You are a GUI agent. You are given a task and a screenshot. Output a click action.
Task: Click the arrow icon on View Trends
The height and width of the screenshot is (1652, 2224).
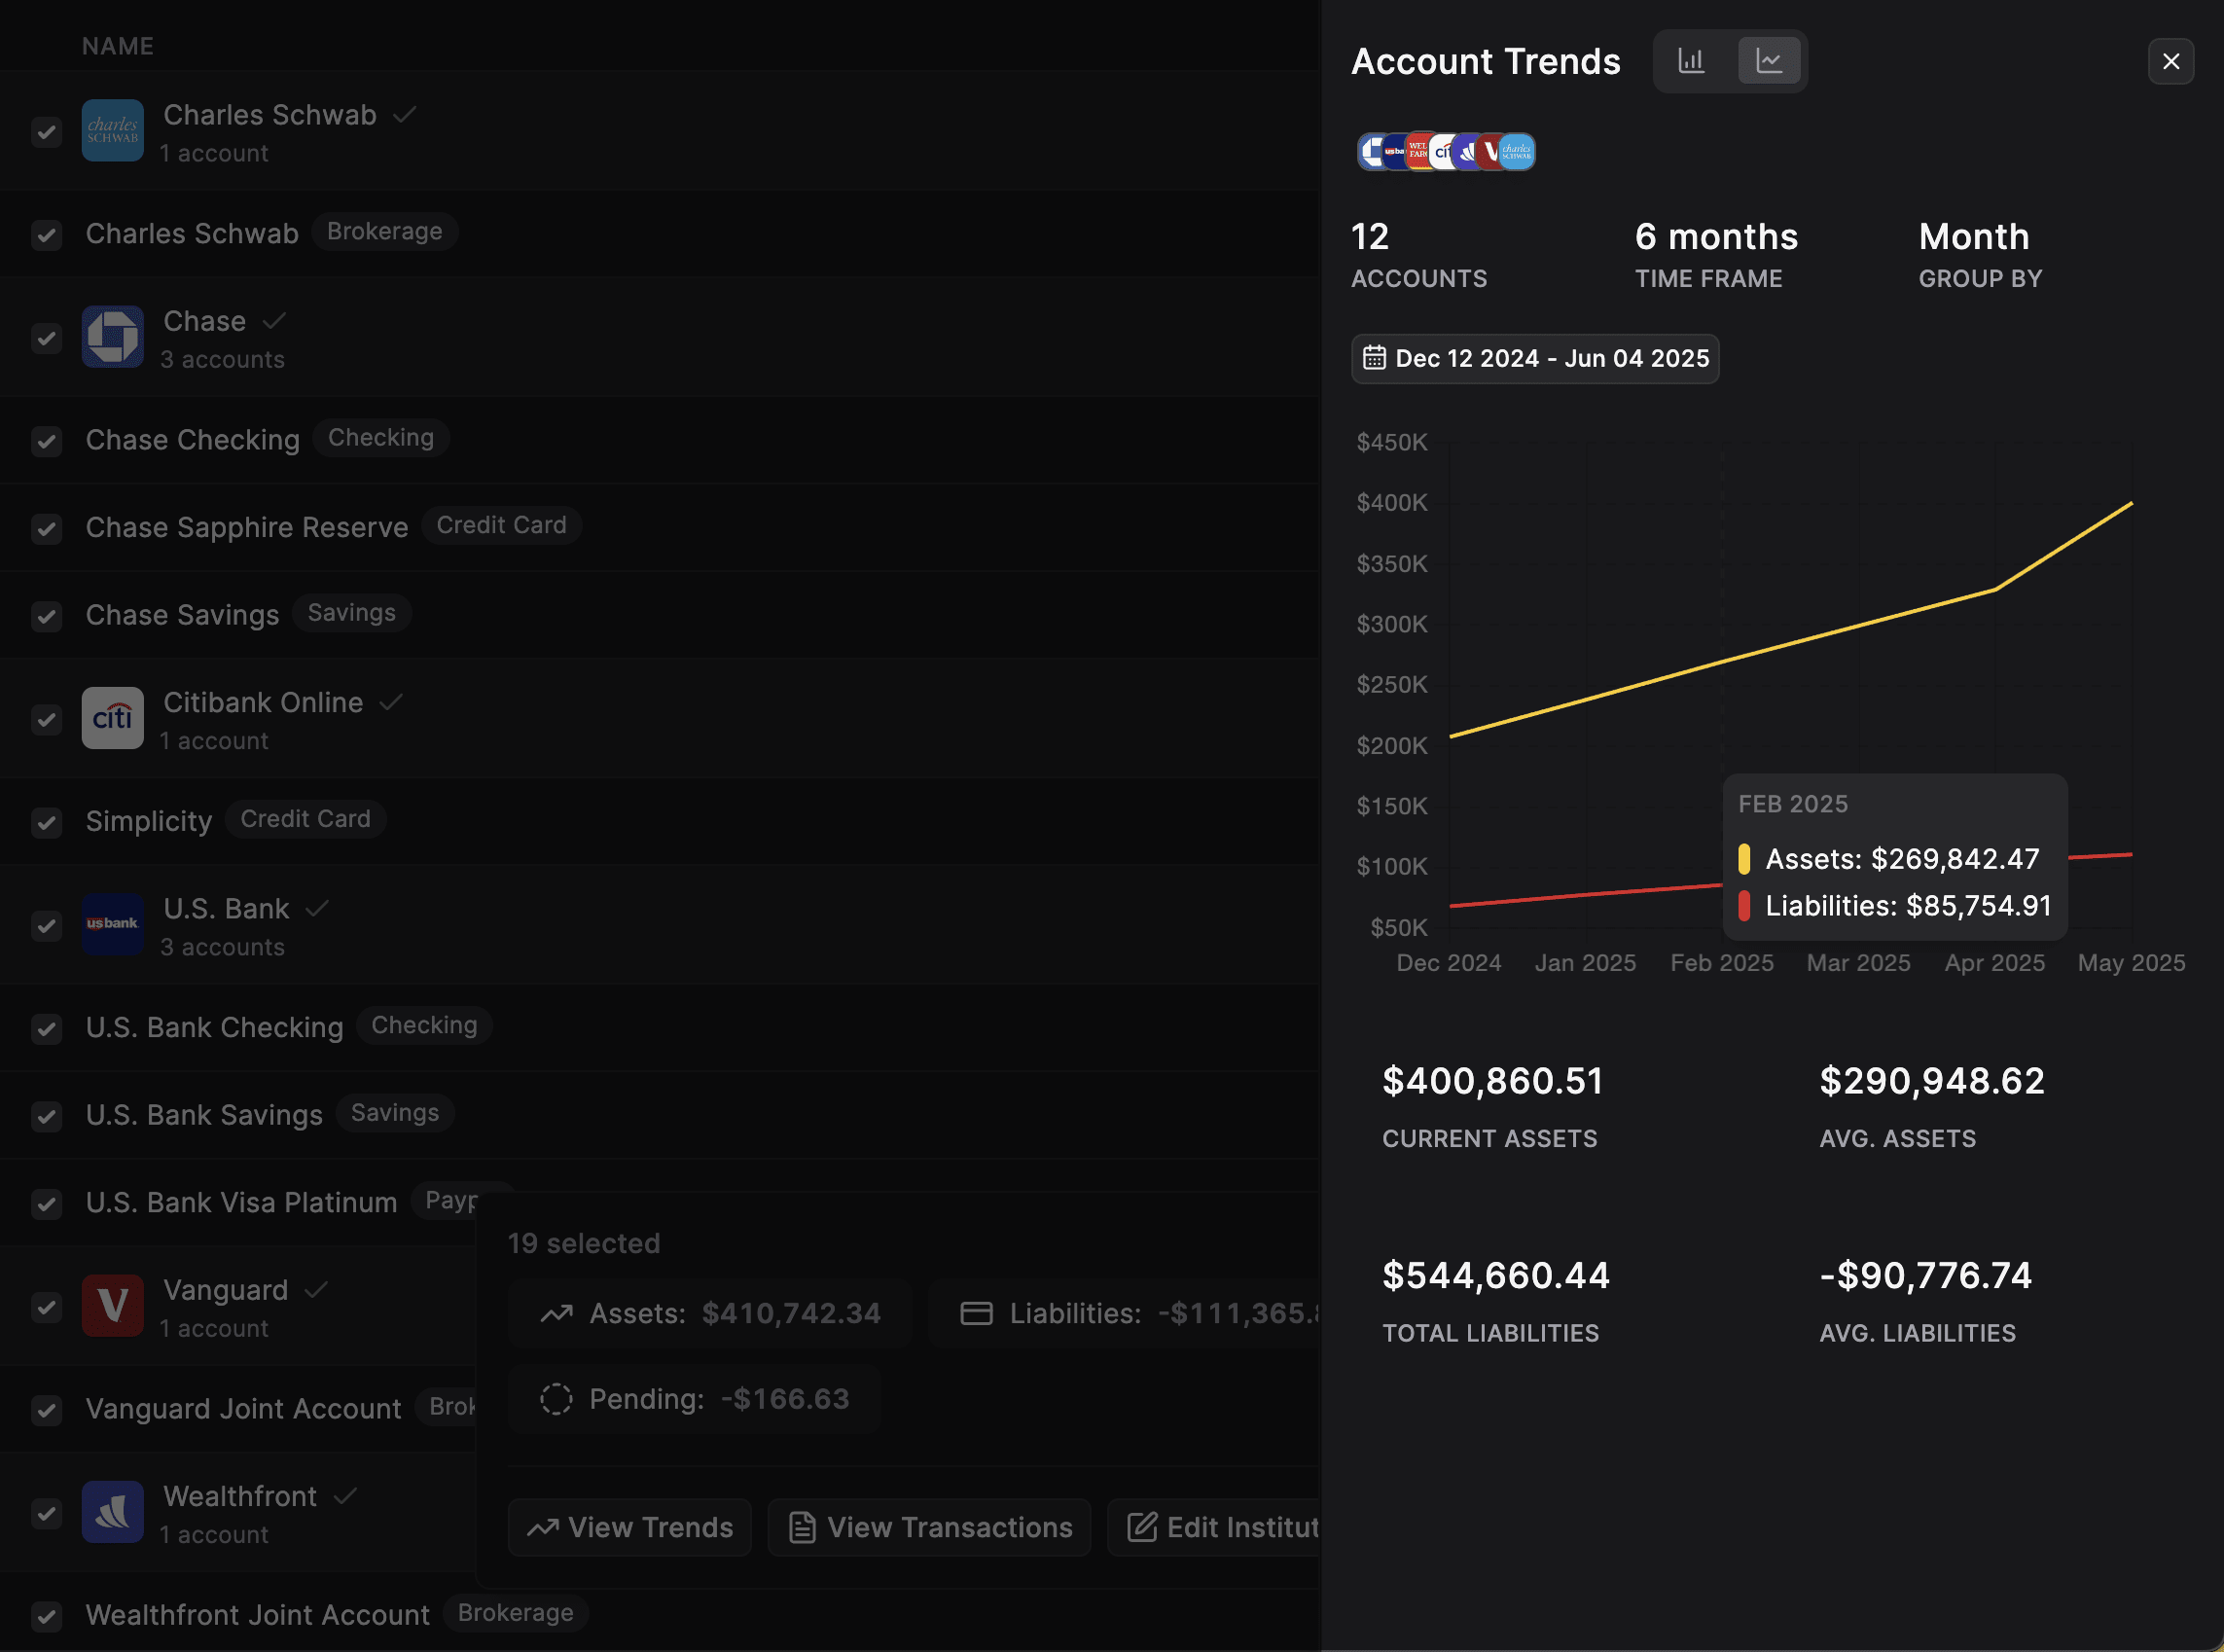click(x=543, y=1528)
